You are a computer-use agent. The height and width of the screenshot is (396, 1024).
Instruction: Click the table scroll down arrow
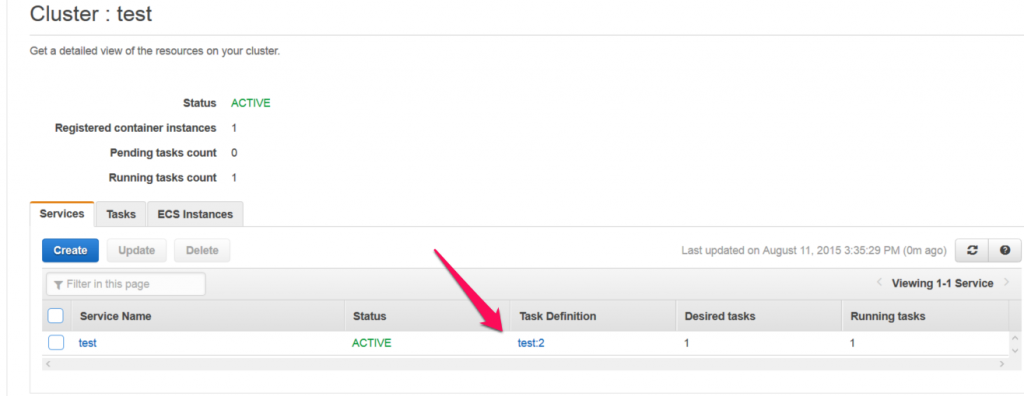pyautogui.click(x=1014, y=350)
